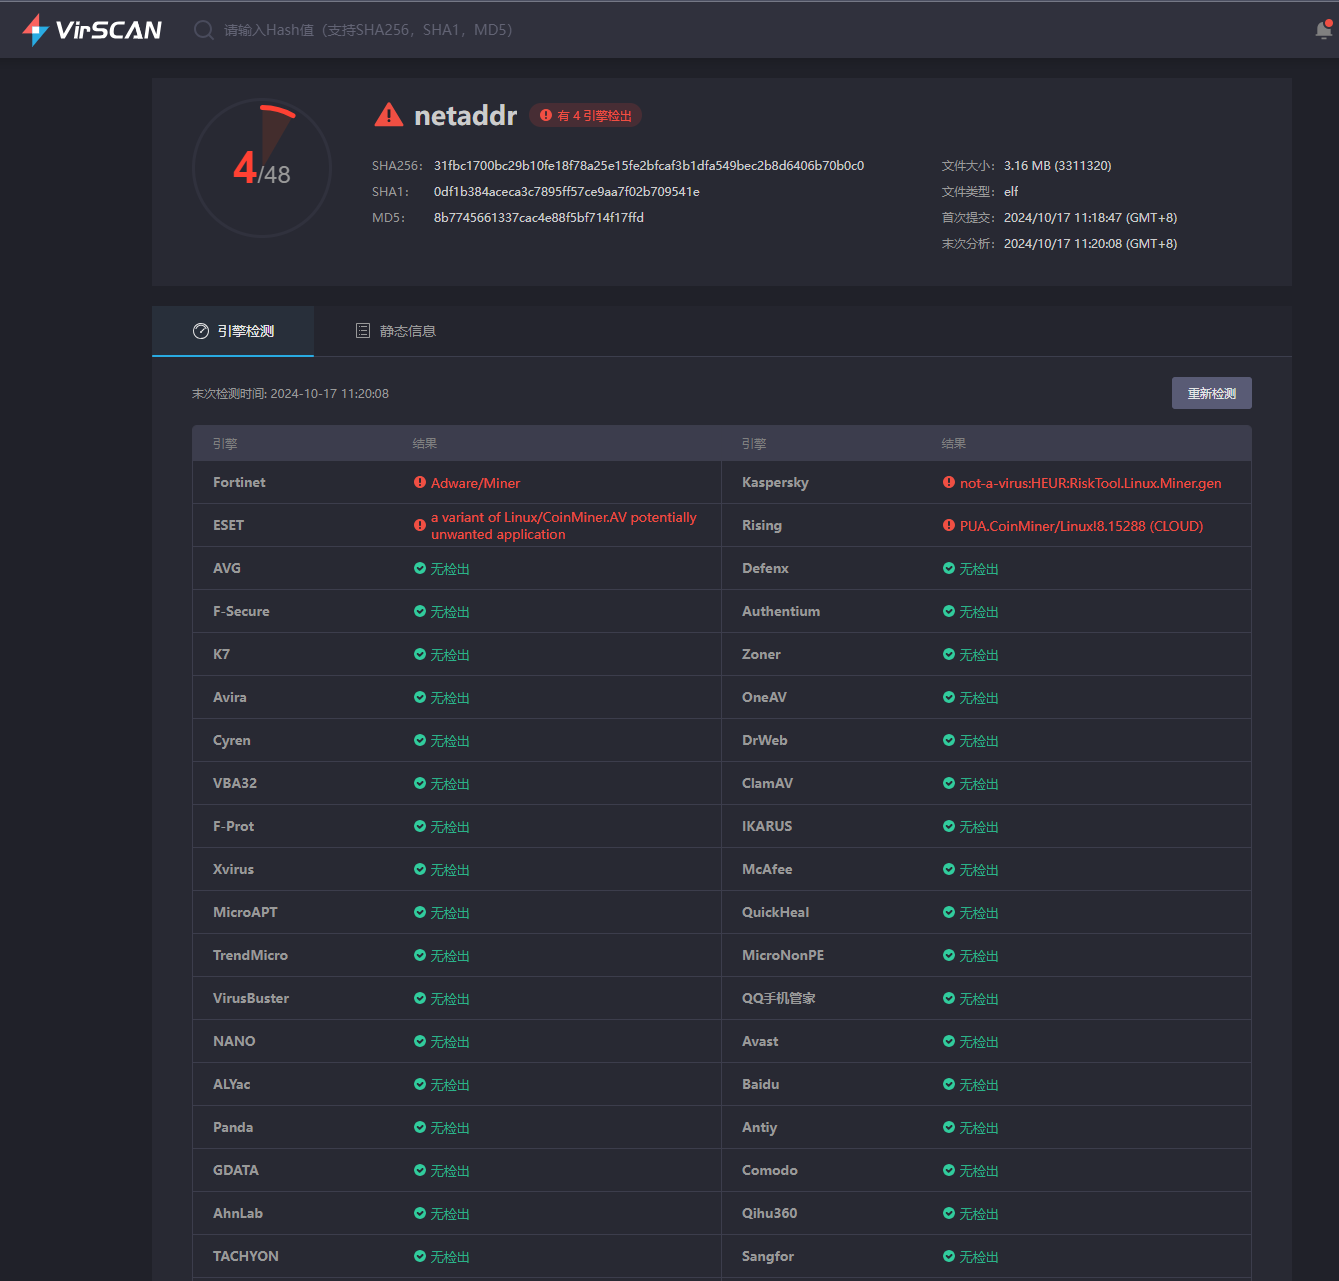Click the IKARUS engine name
The width and height of the screenshot is (1339, 1281).
click(767, 826)
